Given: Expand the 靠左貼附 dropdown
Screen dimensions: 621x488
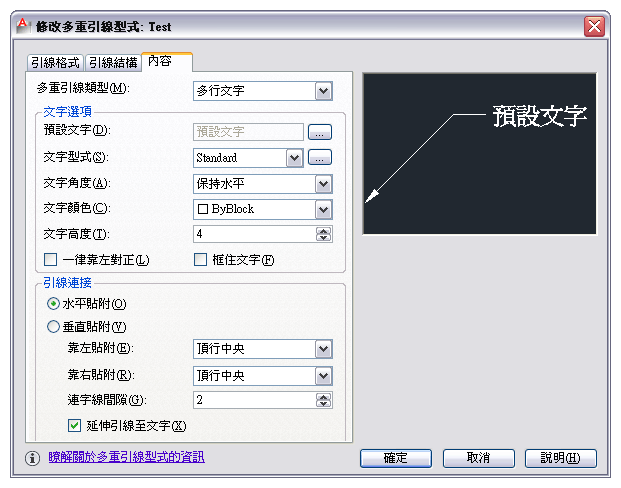Looking at the screenshot, I should tap(324, 349).
